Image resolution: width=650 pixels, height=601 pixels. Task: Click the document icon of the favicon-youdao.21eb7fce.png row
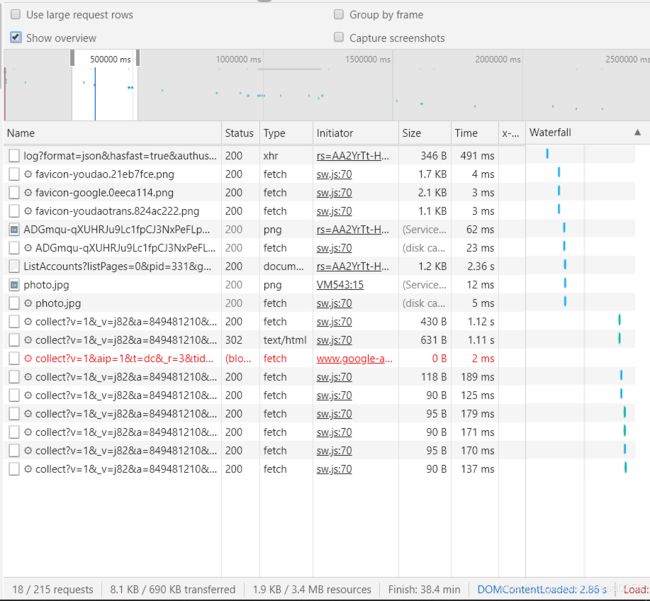click(x=14, y=174)
